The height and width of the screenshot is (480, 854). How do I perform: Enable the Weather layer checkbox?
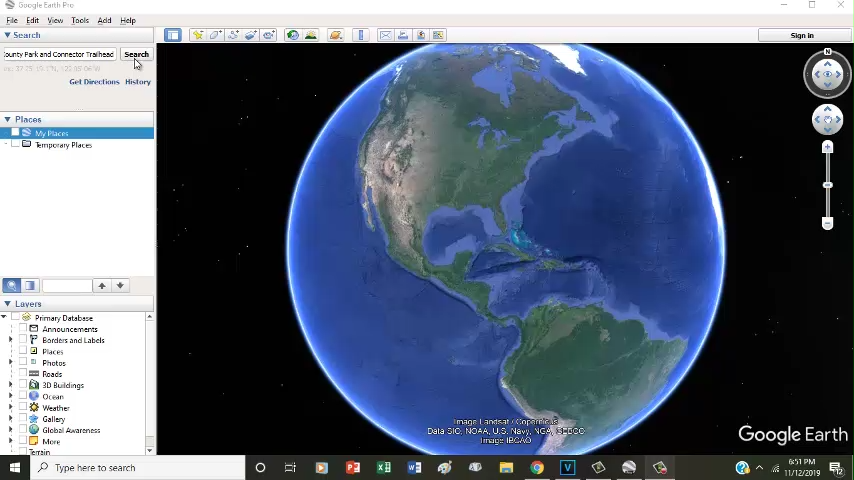tap(23, 407)
